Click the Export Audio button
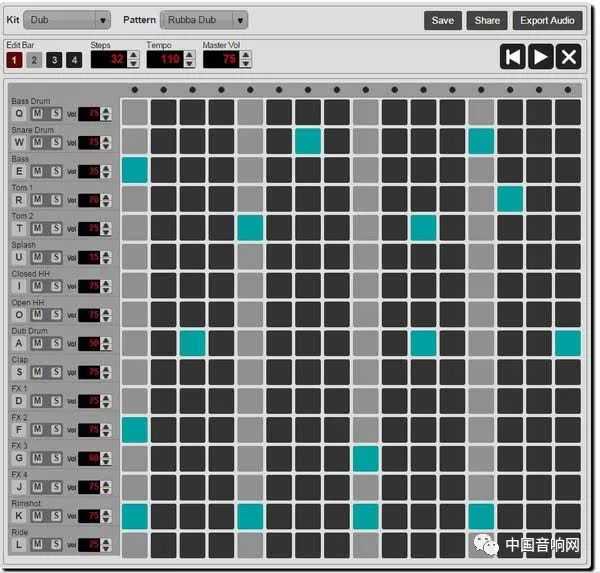Screen dimensions: 600x573 548,20
